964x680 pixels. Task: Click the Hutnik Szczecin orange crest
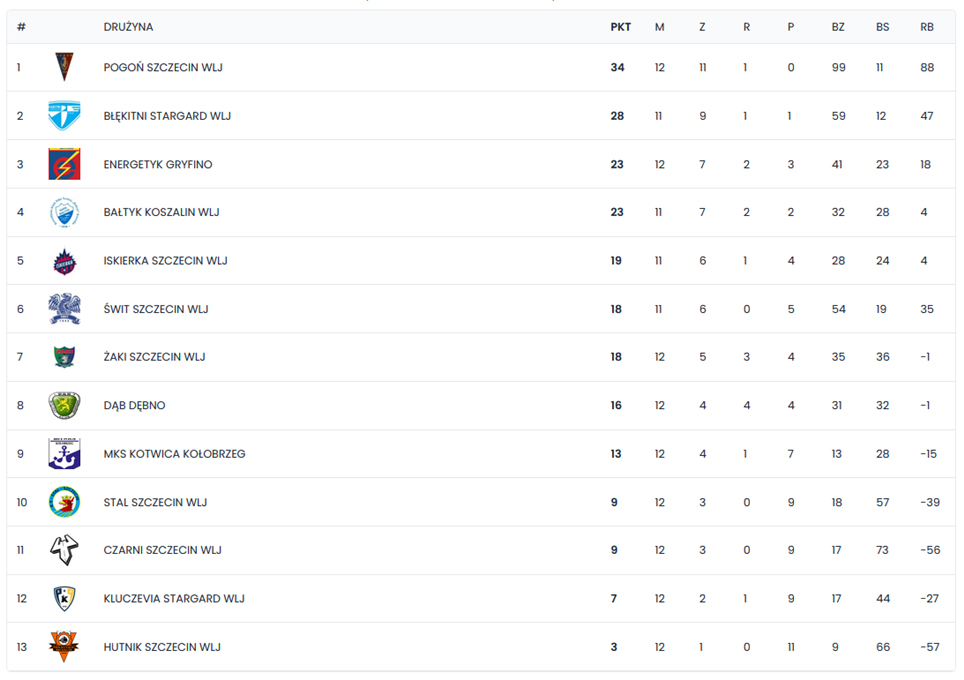tap(64, 647)
